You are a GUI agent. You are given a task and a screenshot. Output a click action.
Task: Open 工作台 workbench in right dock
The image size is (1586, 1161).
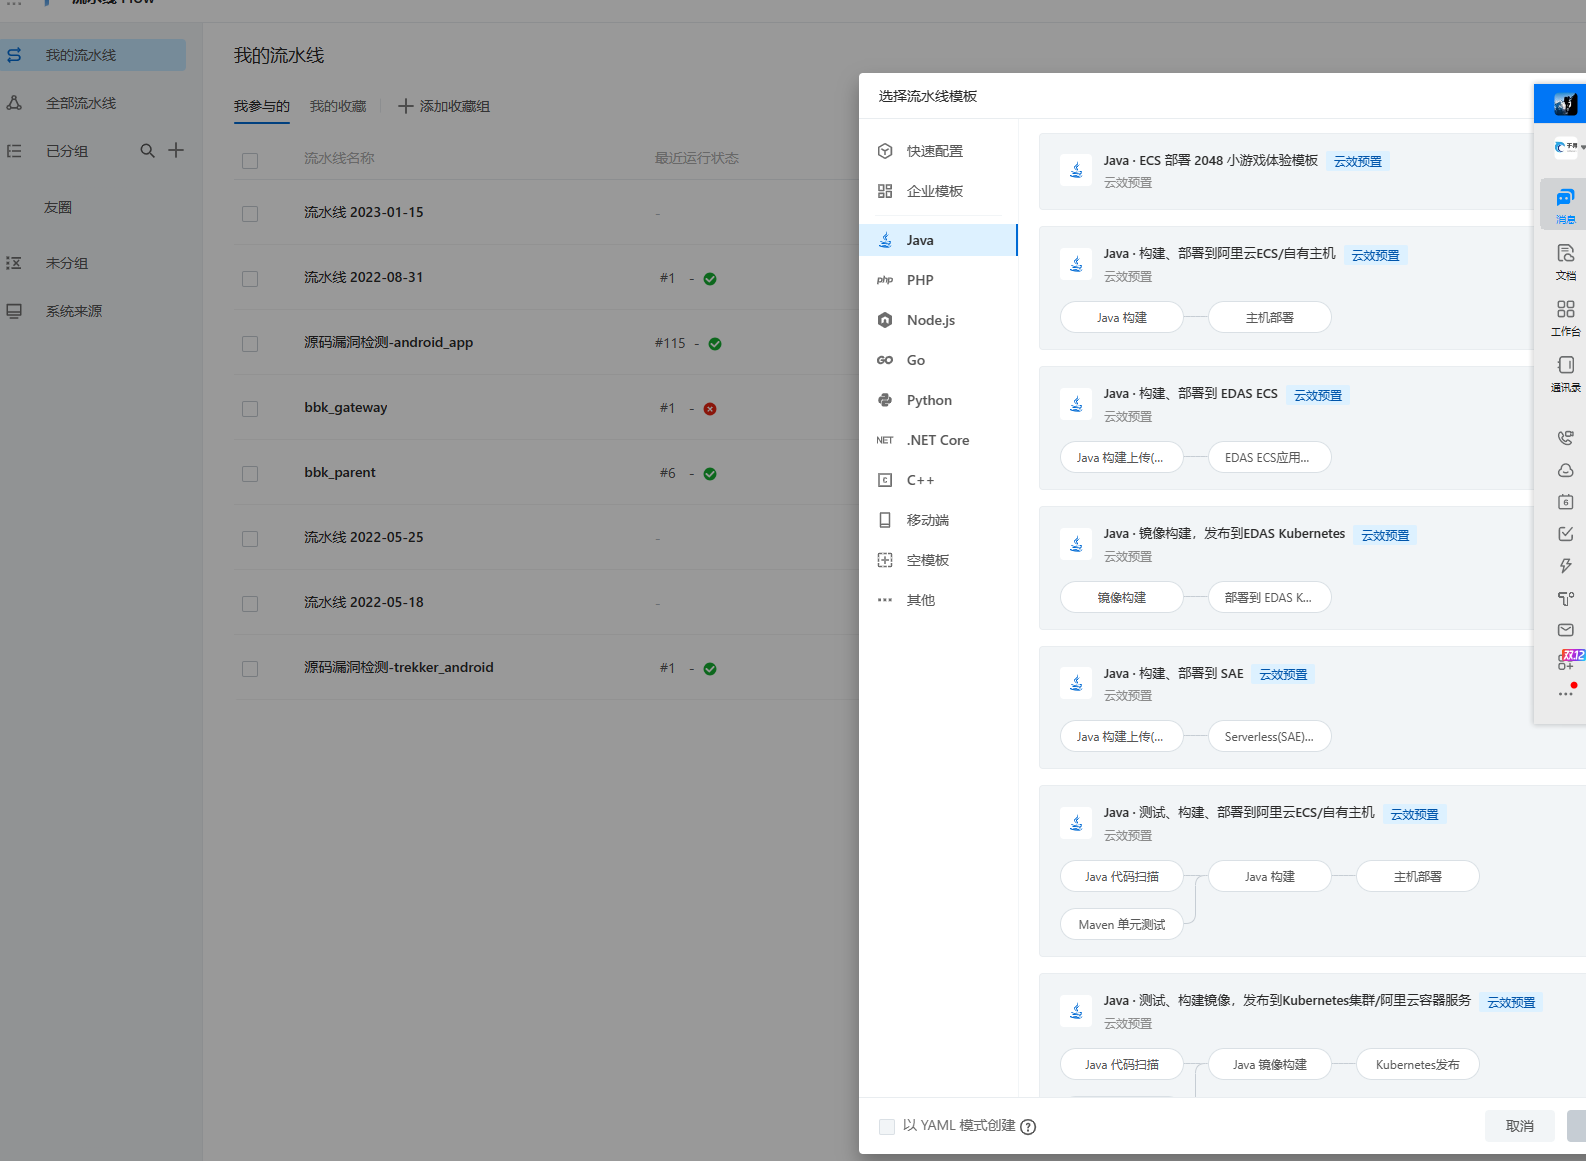tap(1565, 317)
